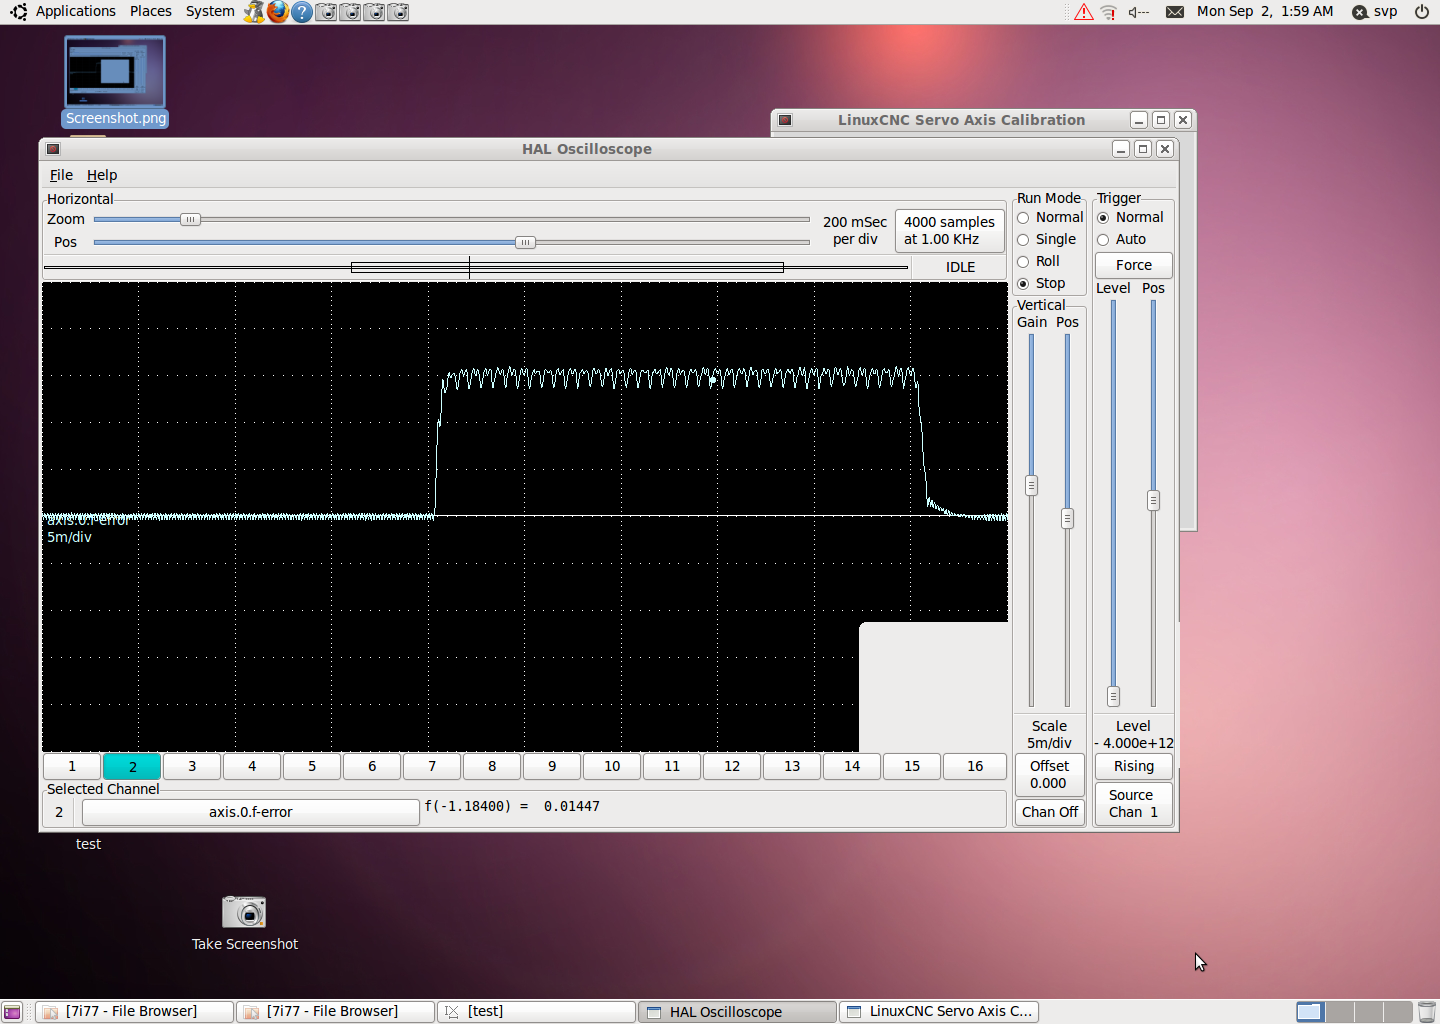Open the blue Help question-mark launcher
Viewport: 1440px width, 1024px height.
302,12
